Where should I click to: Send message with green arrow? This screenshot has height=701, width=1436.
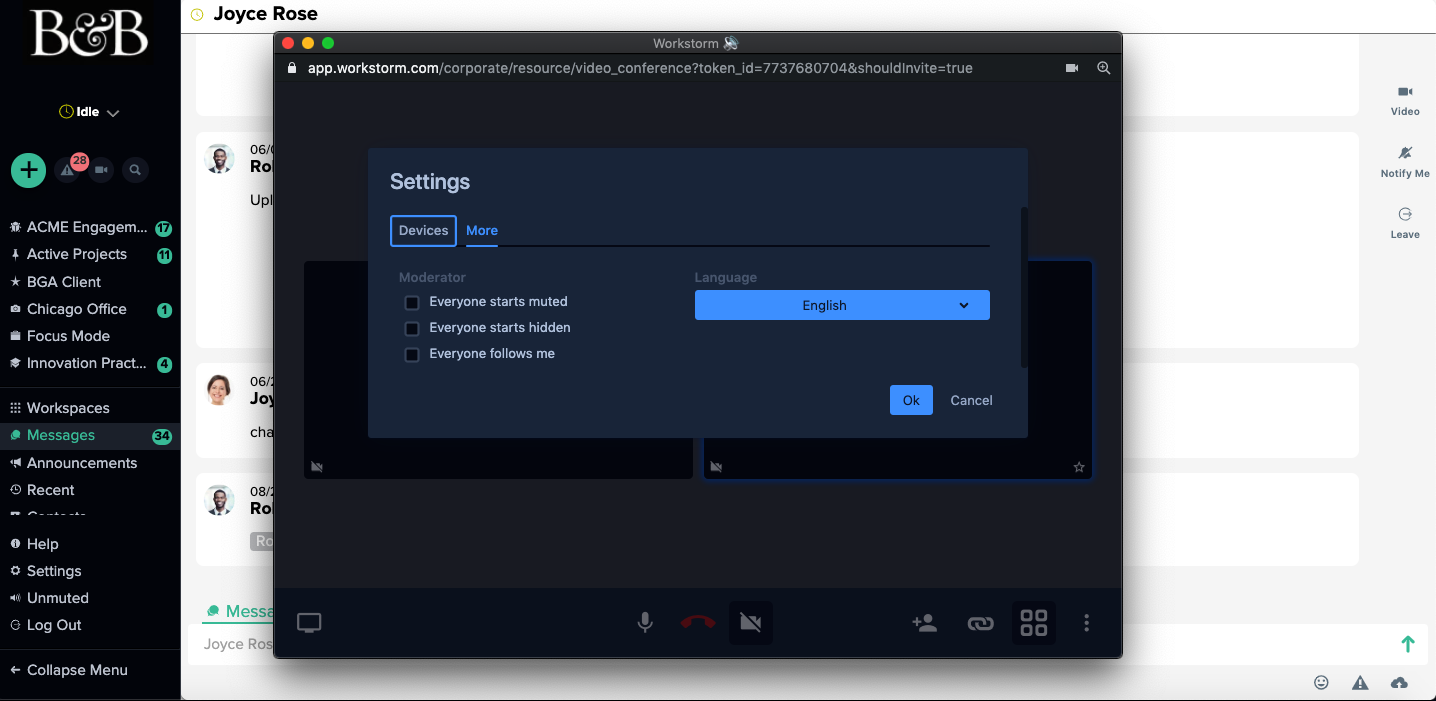1408,644
